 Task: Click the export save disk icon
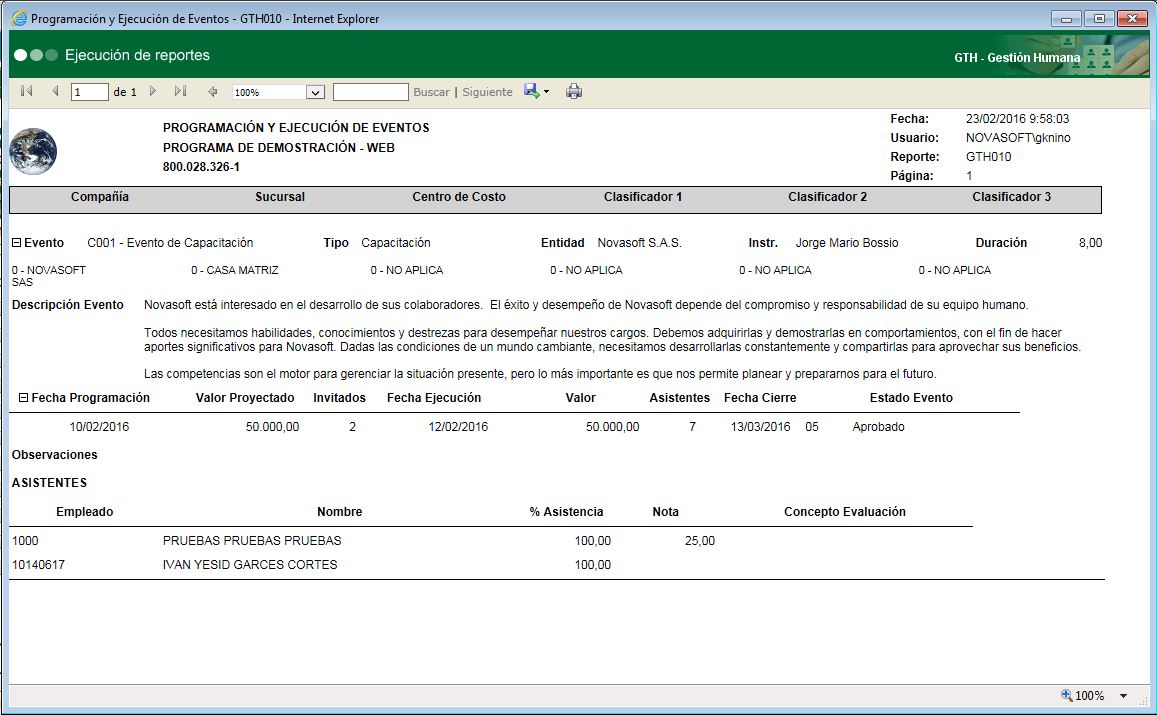coord(531,91)
